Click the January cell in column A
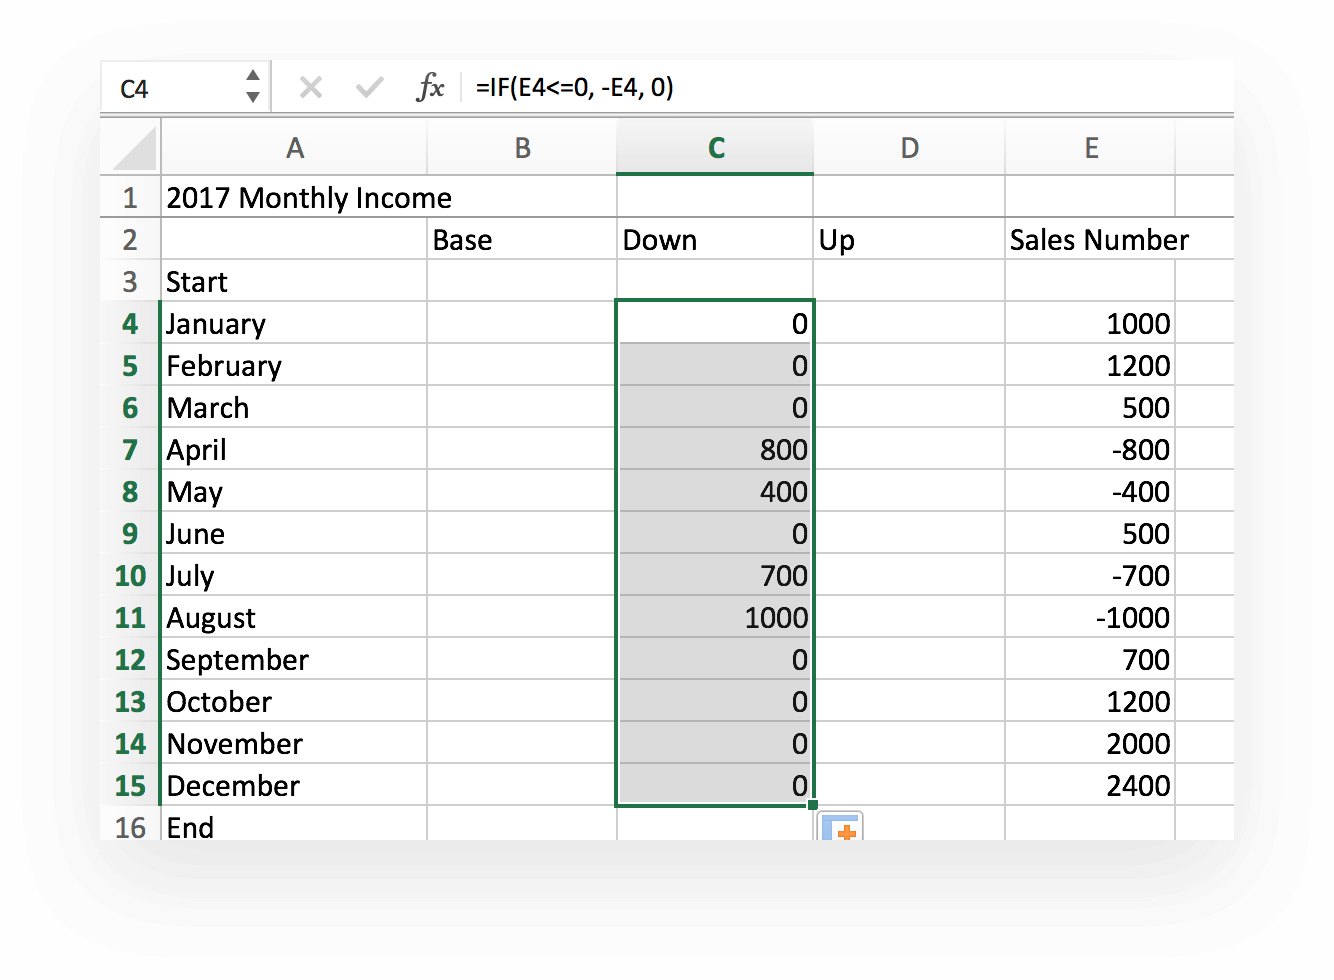Viewport: 1334px width, 980px height. click(295, 323)
